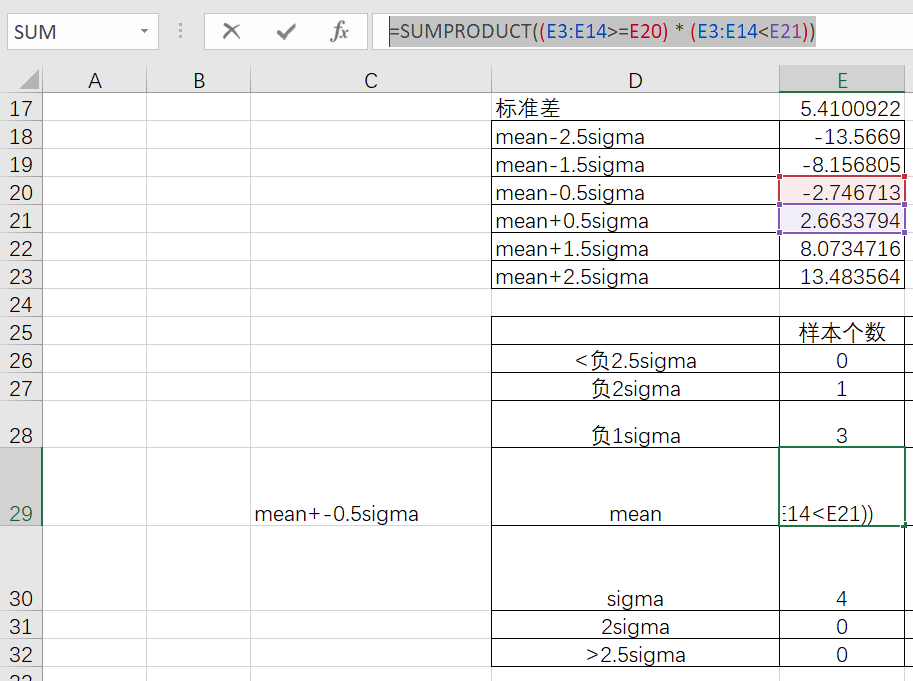Select row 31 header
The height and width of the screenshot is (681, 913).
click(21, 626)
